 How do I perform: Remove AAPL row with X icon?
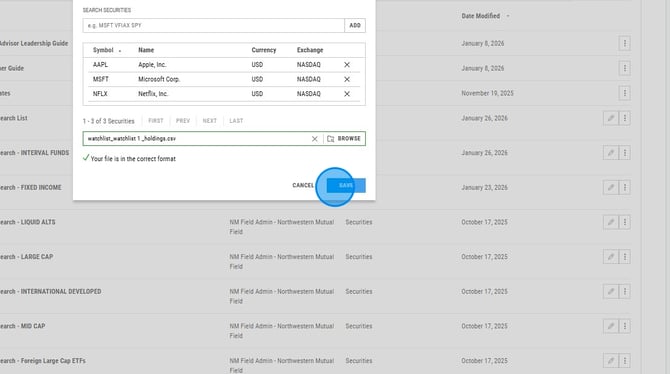347,65
